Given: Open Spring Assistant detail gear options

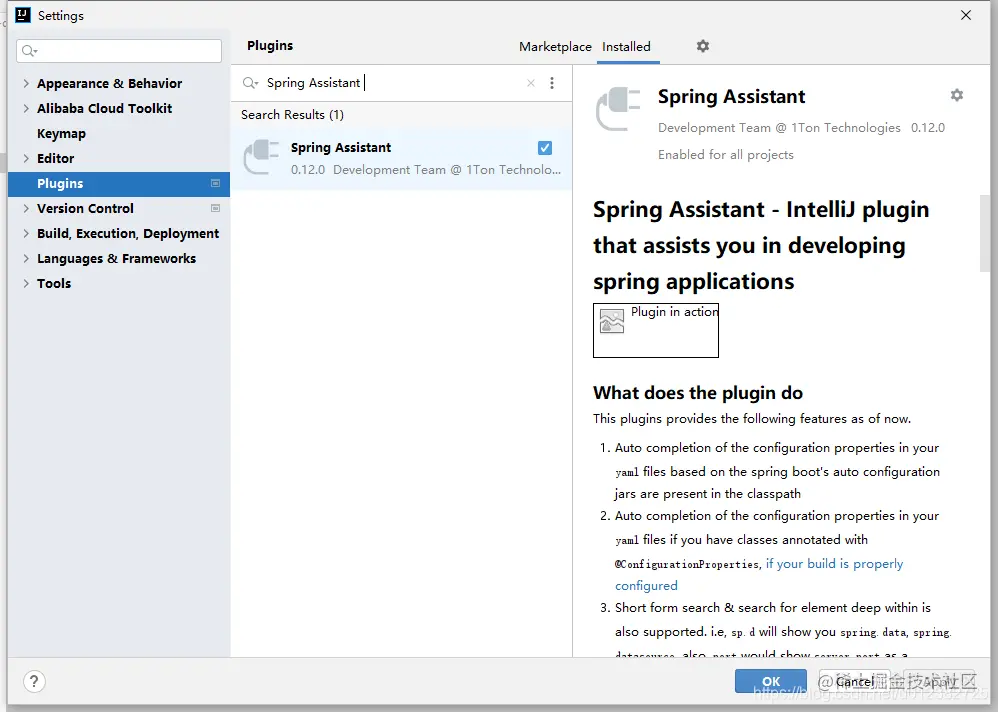Looking at the screenshot, I should [957, 95].
